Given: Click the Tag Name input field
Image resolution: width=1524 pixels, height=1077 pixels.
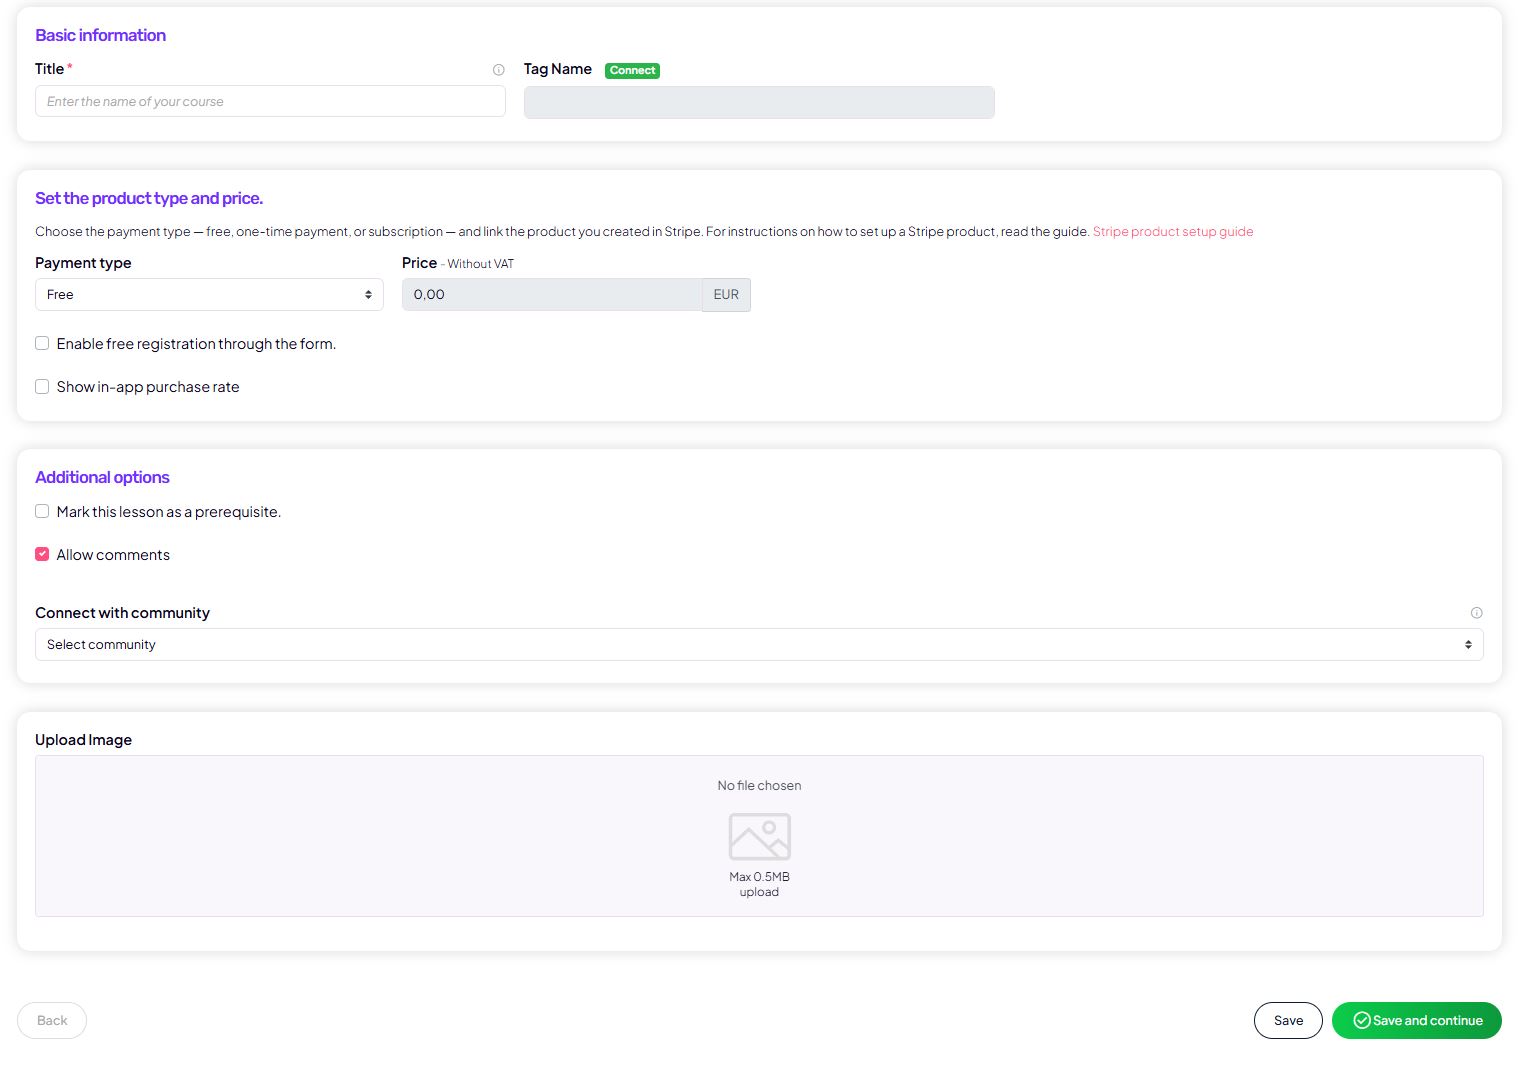Looking at the screenshot, I should (x=758, y=103).
